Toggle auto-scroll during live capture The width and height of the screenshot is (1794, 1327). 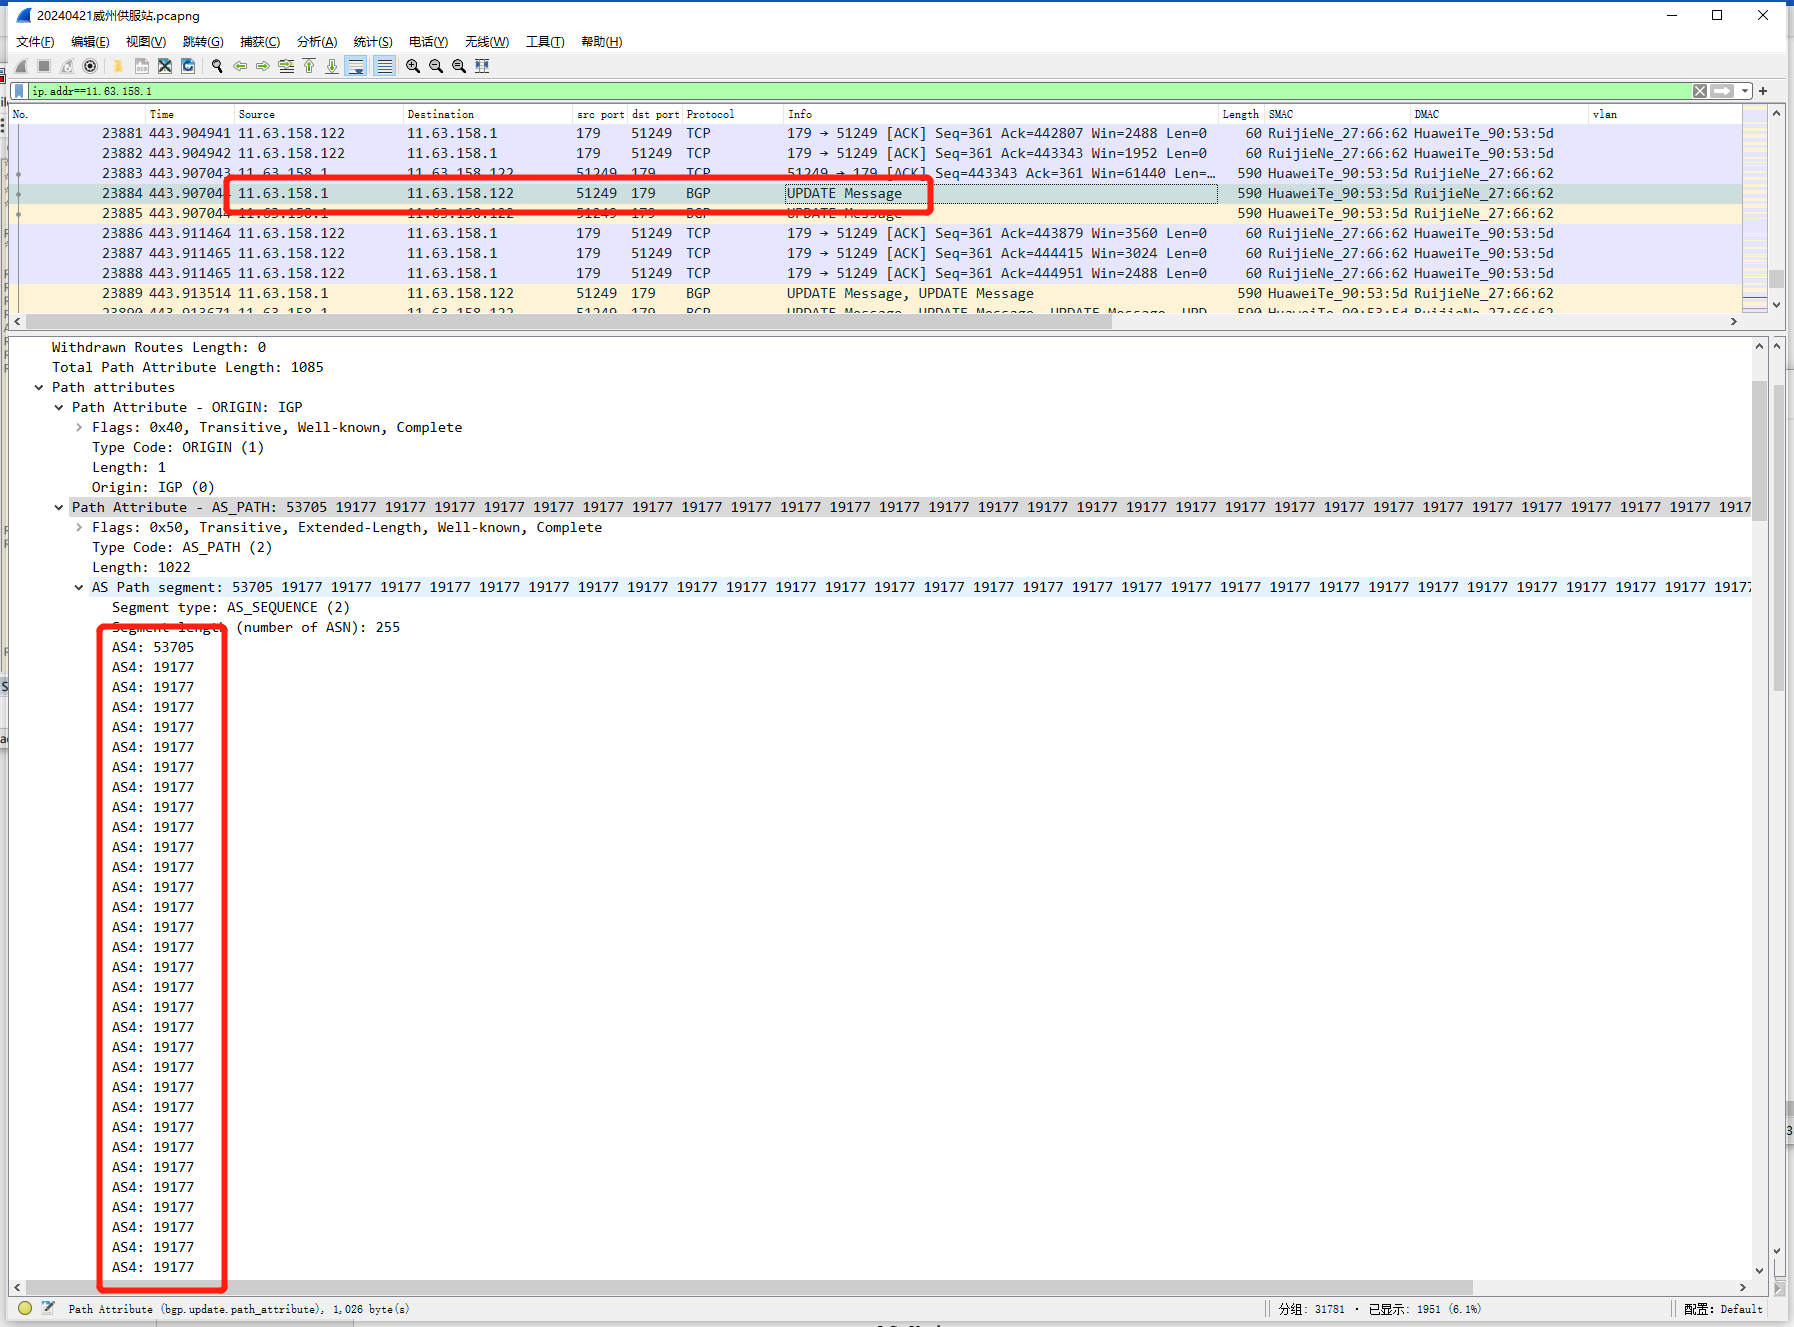tap(356, 66)
